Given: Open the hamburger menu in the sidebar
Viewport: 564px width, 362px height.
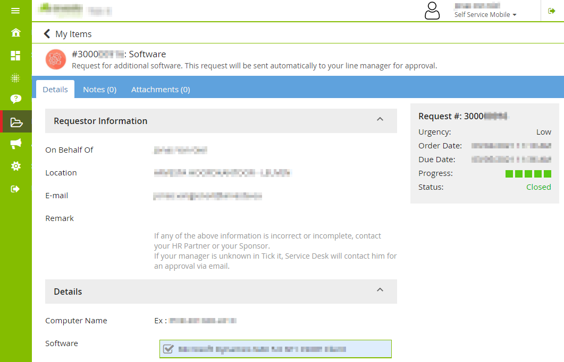Looking at the screenshot, I should 15,11.
